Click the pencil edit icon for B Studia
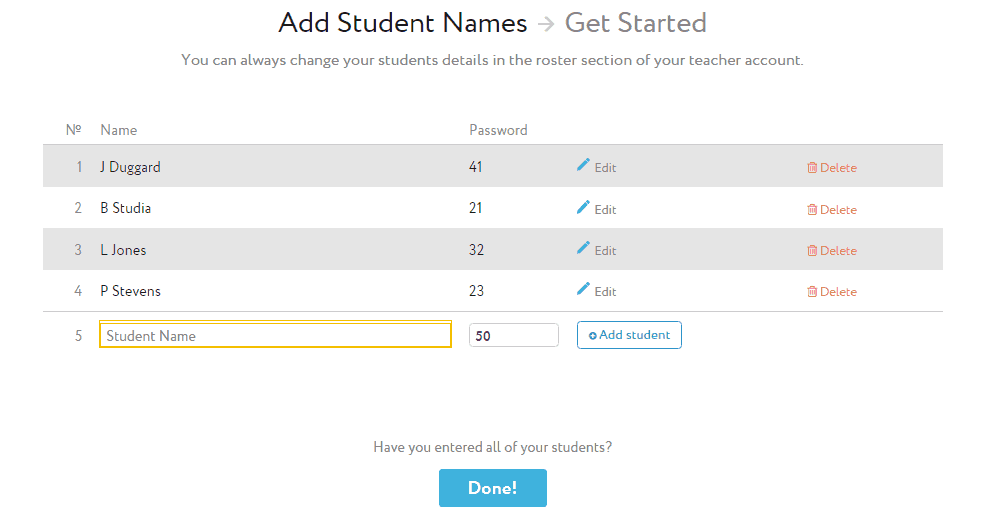The width and height of the screenshot is (1005, 511). click(x=583, y=207)
